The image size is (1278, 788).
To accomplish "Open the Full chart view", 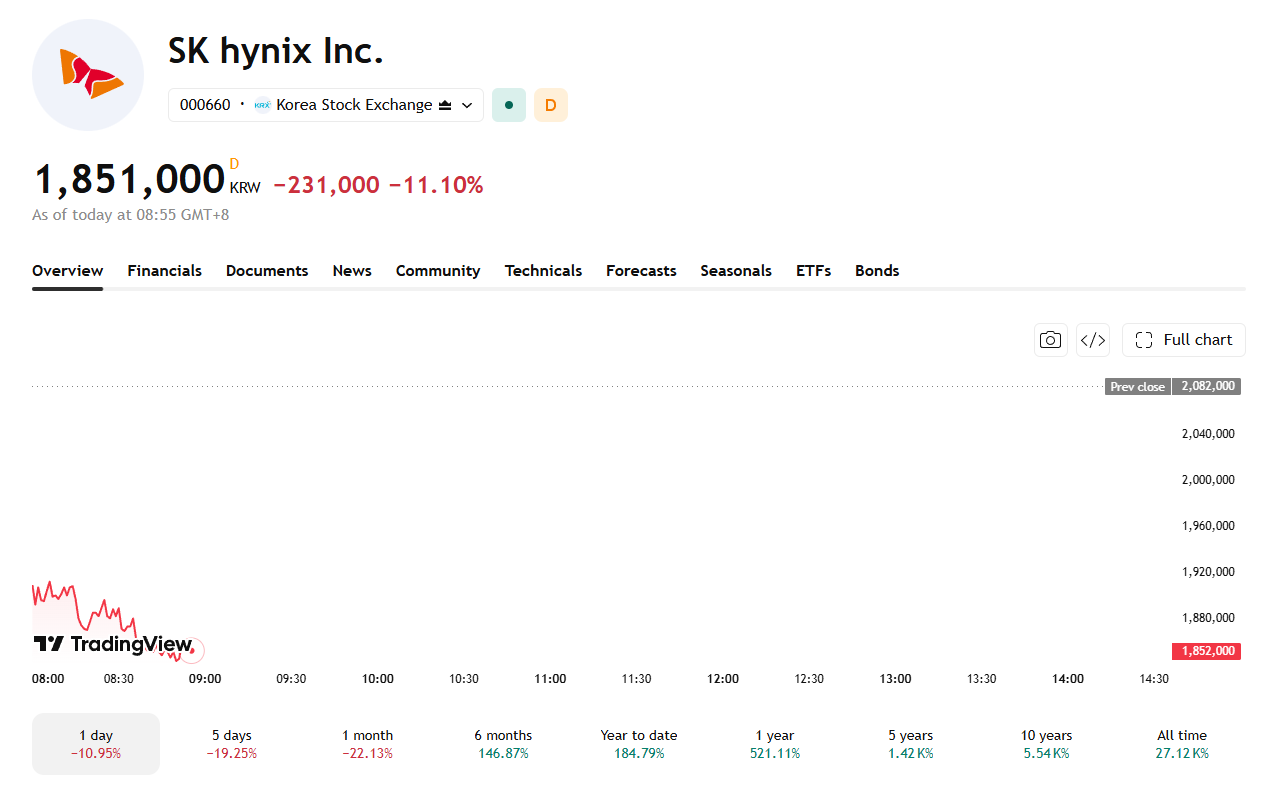I will 1184,340.
